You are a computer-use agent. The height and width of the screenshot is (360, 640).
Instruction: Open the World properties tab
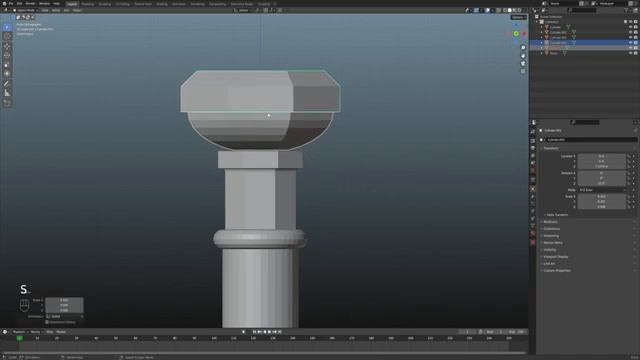pos(533,171)
